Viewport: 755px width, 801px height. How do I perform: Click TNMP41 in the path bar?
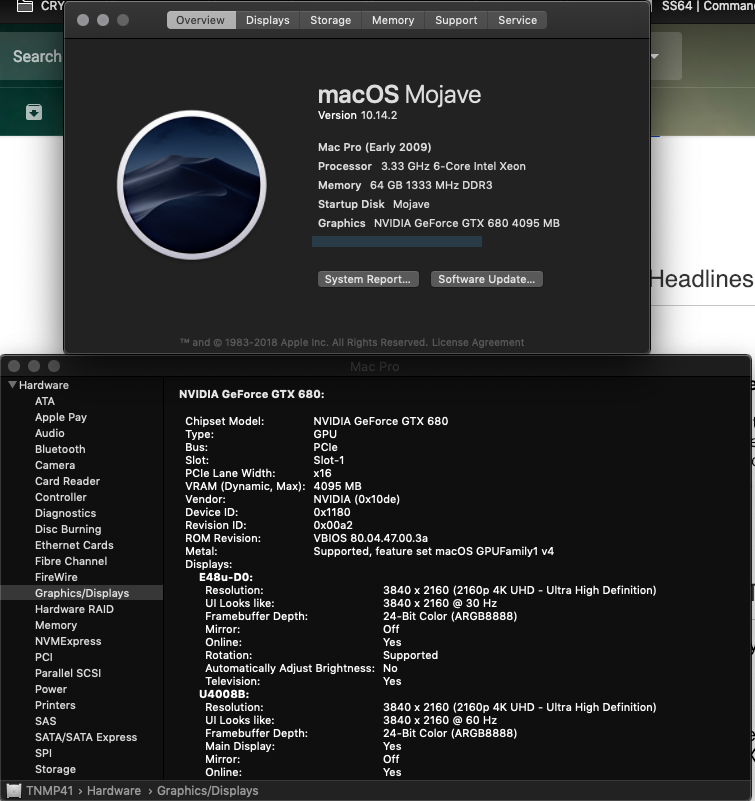pyautogui.click(x=50, y=791)
